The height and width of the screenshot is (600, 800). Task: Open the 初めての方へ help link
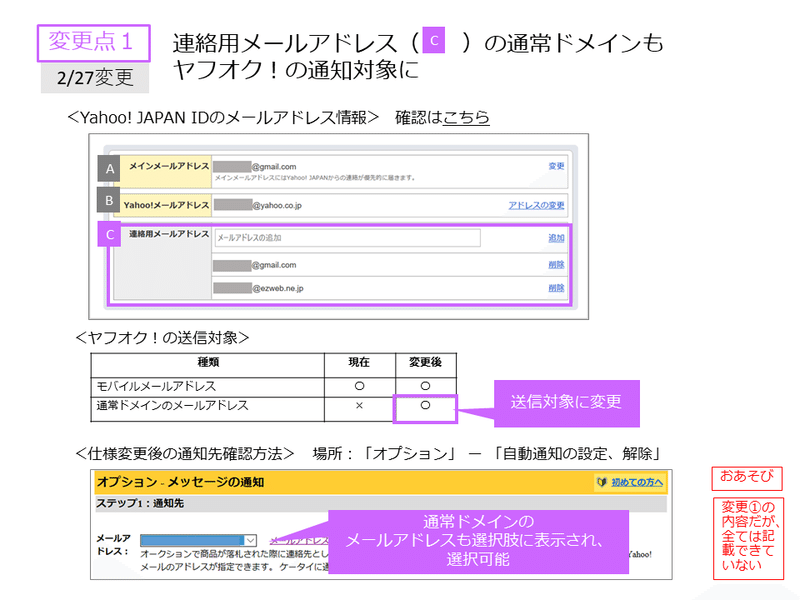pos(637,482)
